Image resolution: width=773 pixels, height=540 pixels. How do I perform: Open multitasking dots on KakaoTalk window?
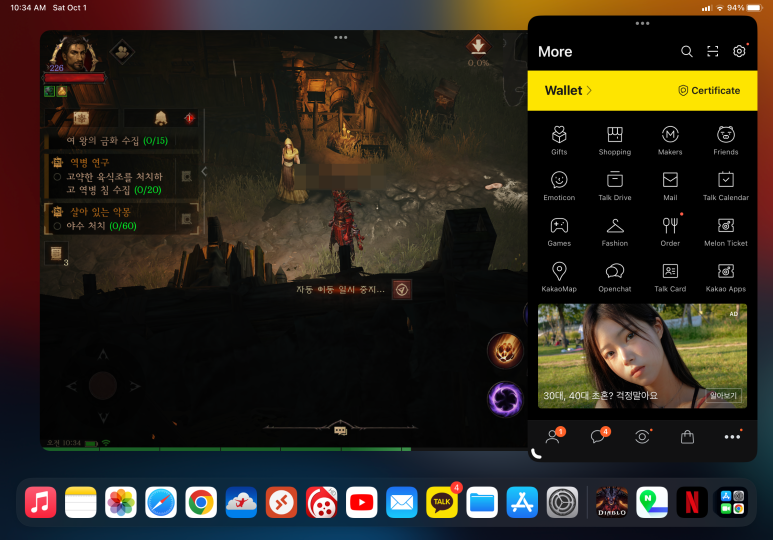642,23
